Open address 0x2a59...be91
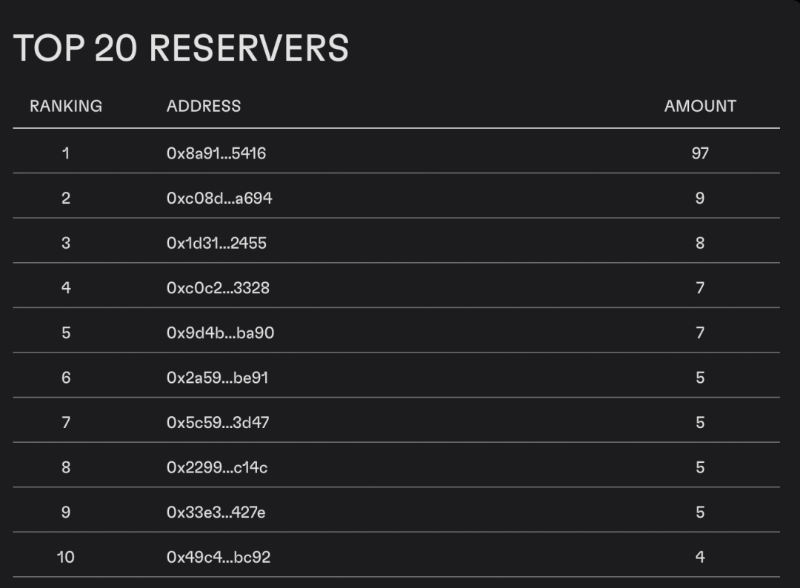This screenshot has width=800, height=588. pos(218,378)
